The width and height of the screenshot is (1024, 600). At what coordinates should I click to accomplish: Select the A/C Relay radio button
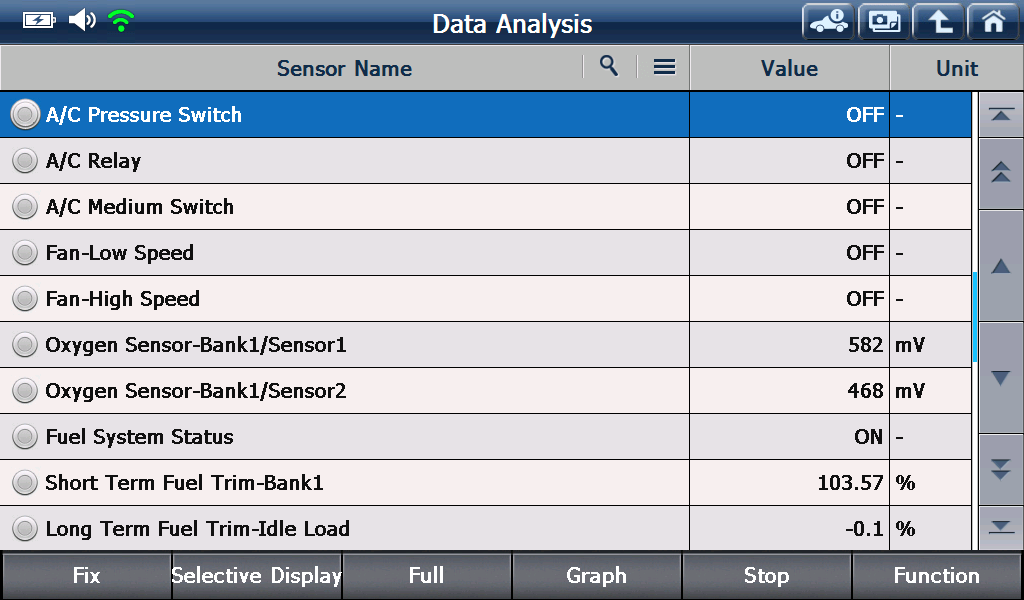click(x=25, y=161)
